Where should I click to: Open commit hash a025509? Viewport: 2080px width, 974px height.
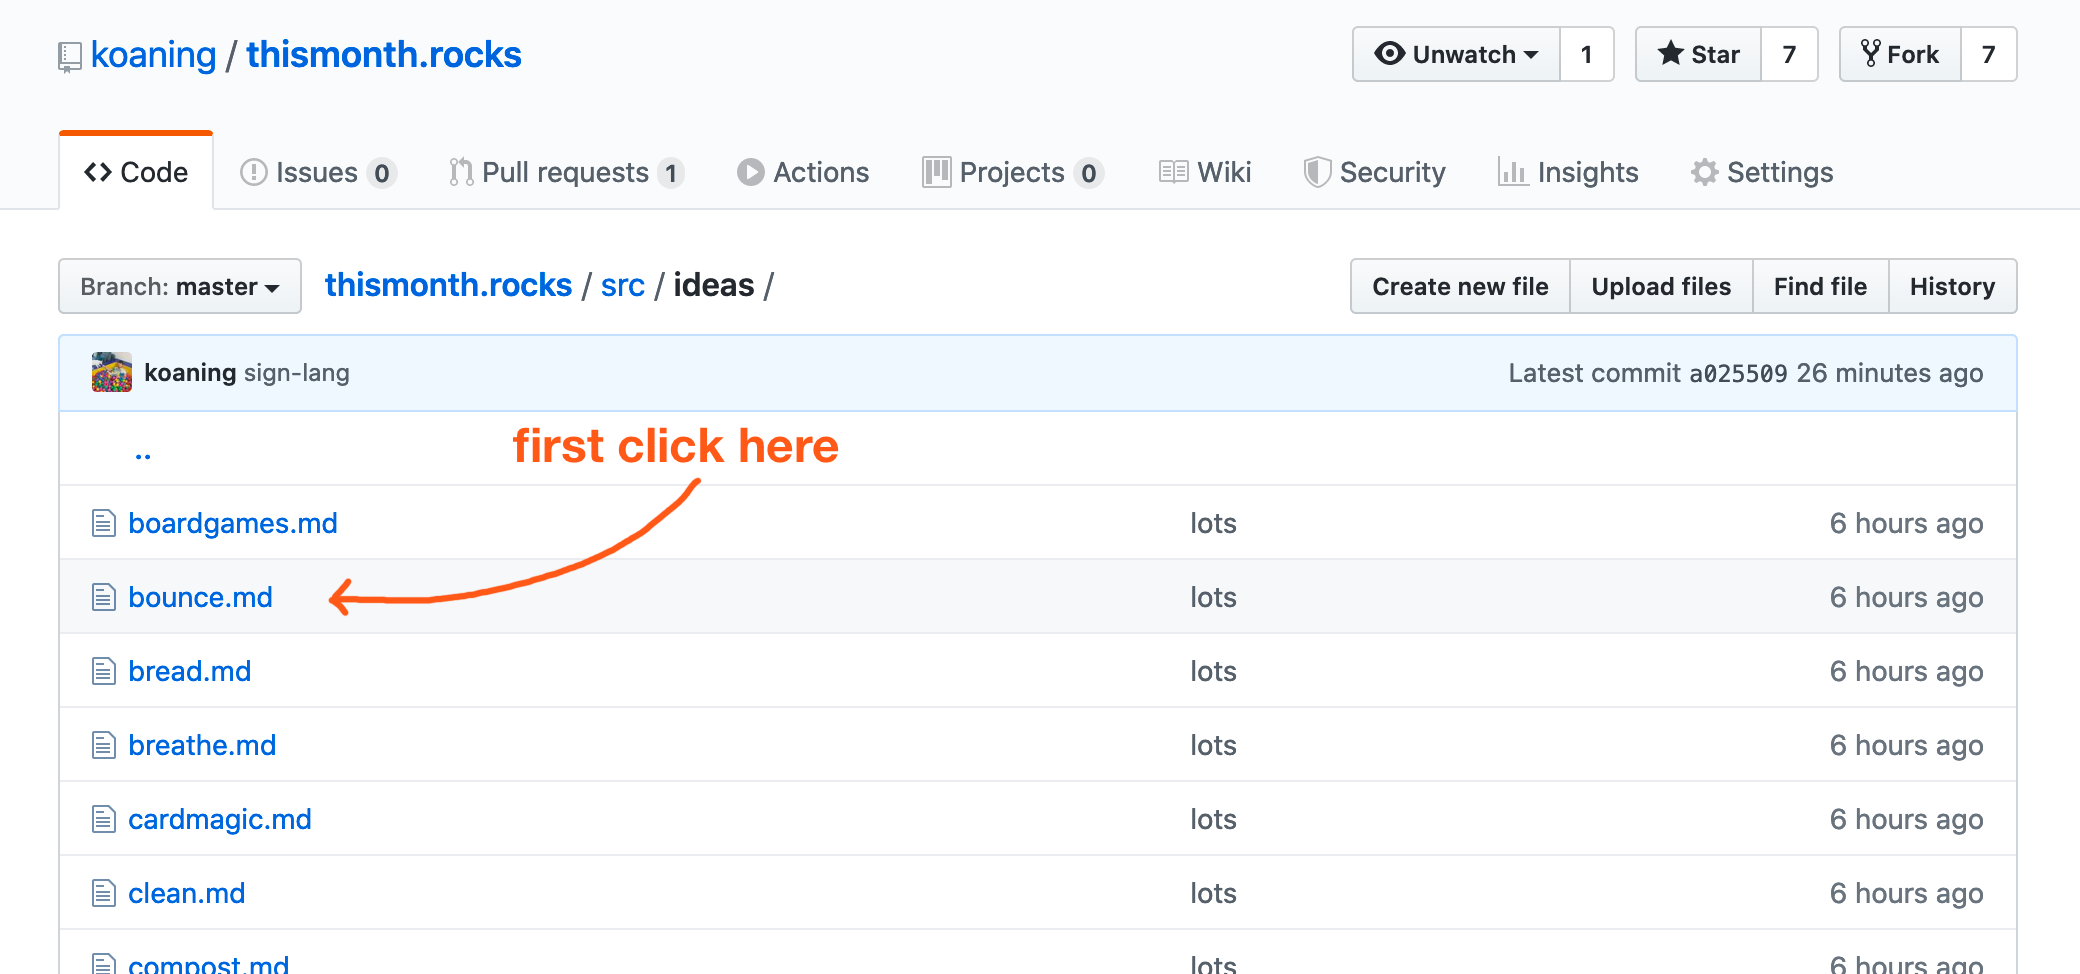click(1738, 373)
